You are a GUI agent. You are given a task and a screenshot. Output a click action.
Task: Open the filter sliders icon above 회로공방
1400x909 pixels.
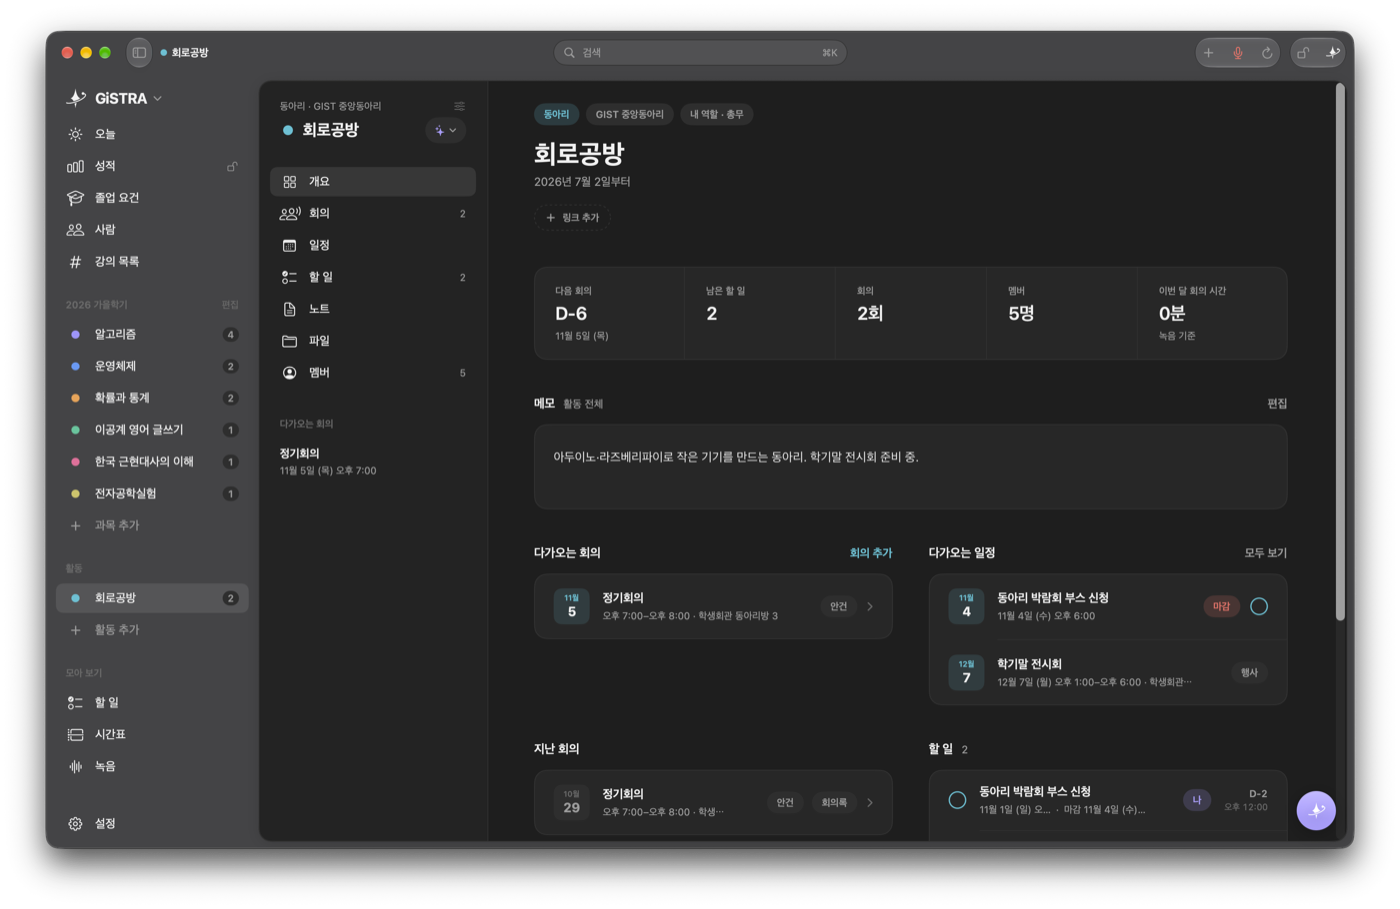tap(459, 106)
